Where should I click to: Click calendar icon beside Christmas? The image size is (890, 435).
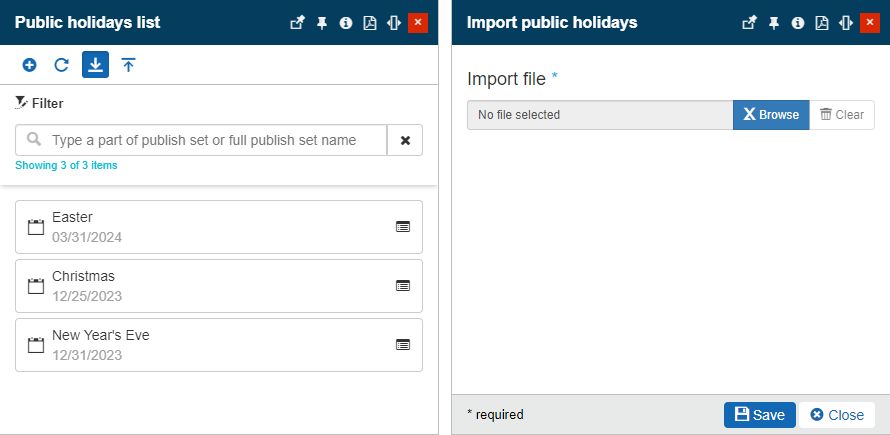(36, 286)
